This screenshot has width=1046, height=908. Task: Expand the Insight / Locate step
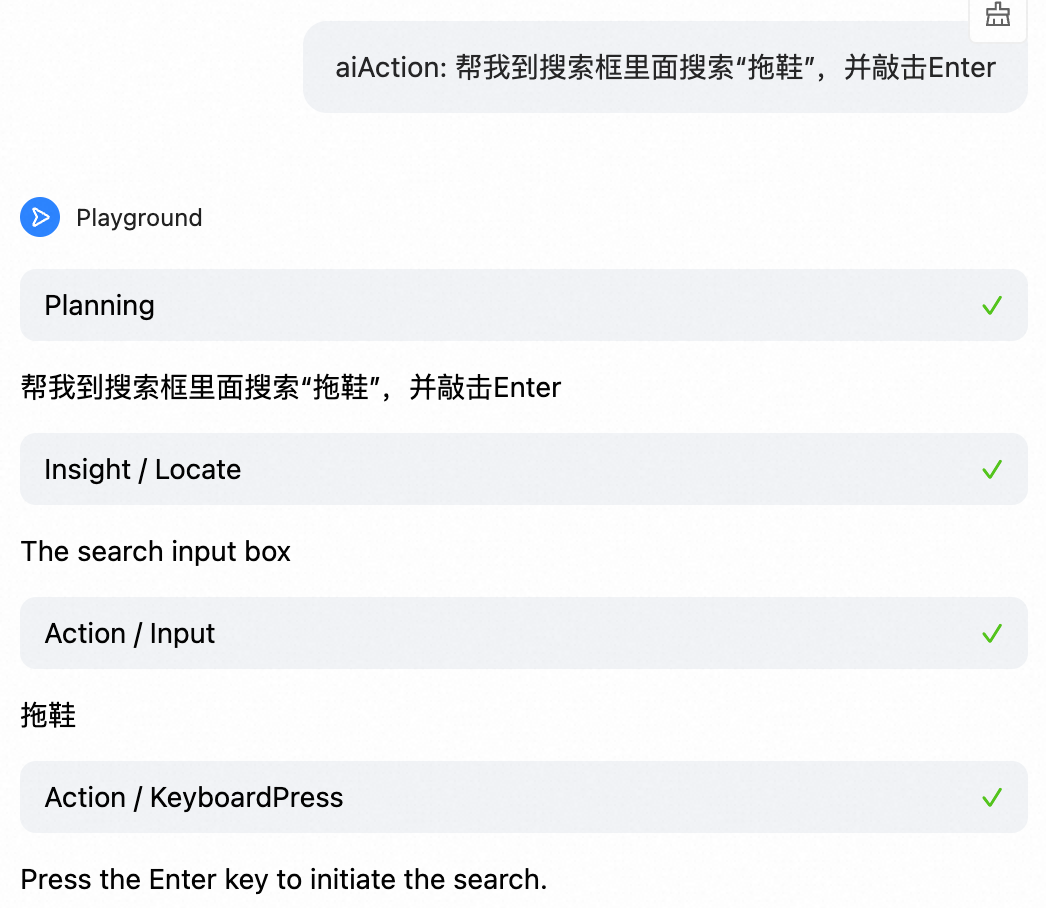point(143,470)
